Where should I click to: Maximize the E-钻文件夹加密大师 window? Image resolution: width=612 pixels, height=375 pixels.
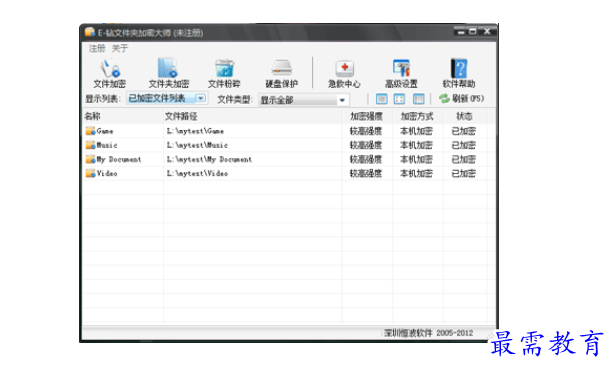point(473,32)
